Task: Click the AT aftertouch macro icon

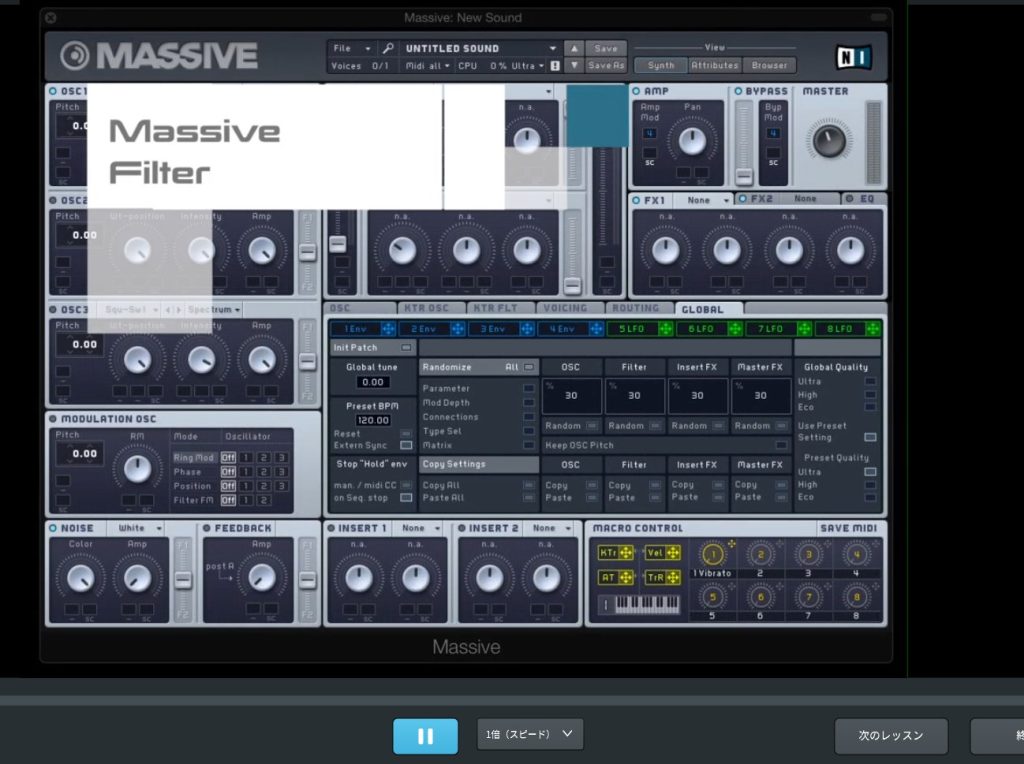Action: [x=615, y=577]
